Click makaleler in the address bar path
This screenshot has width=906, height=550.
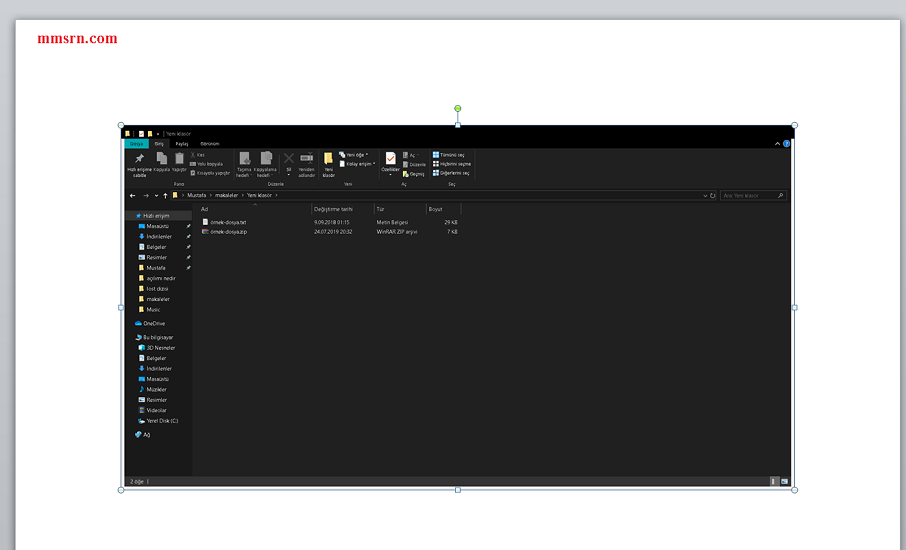tap(226, 195)
